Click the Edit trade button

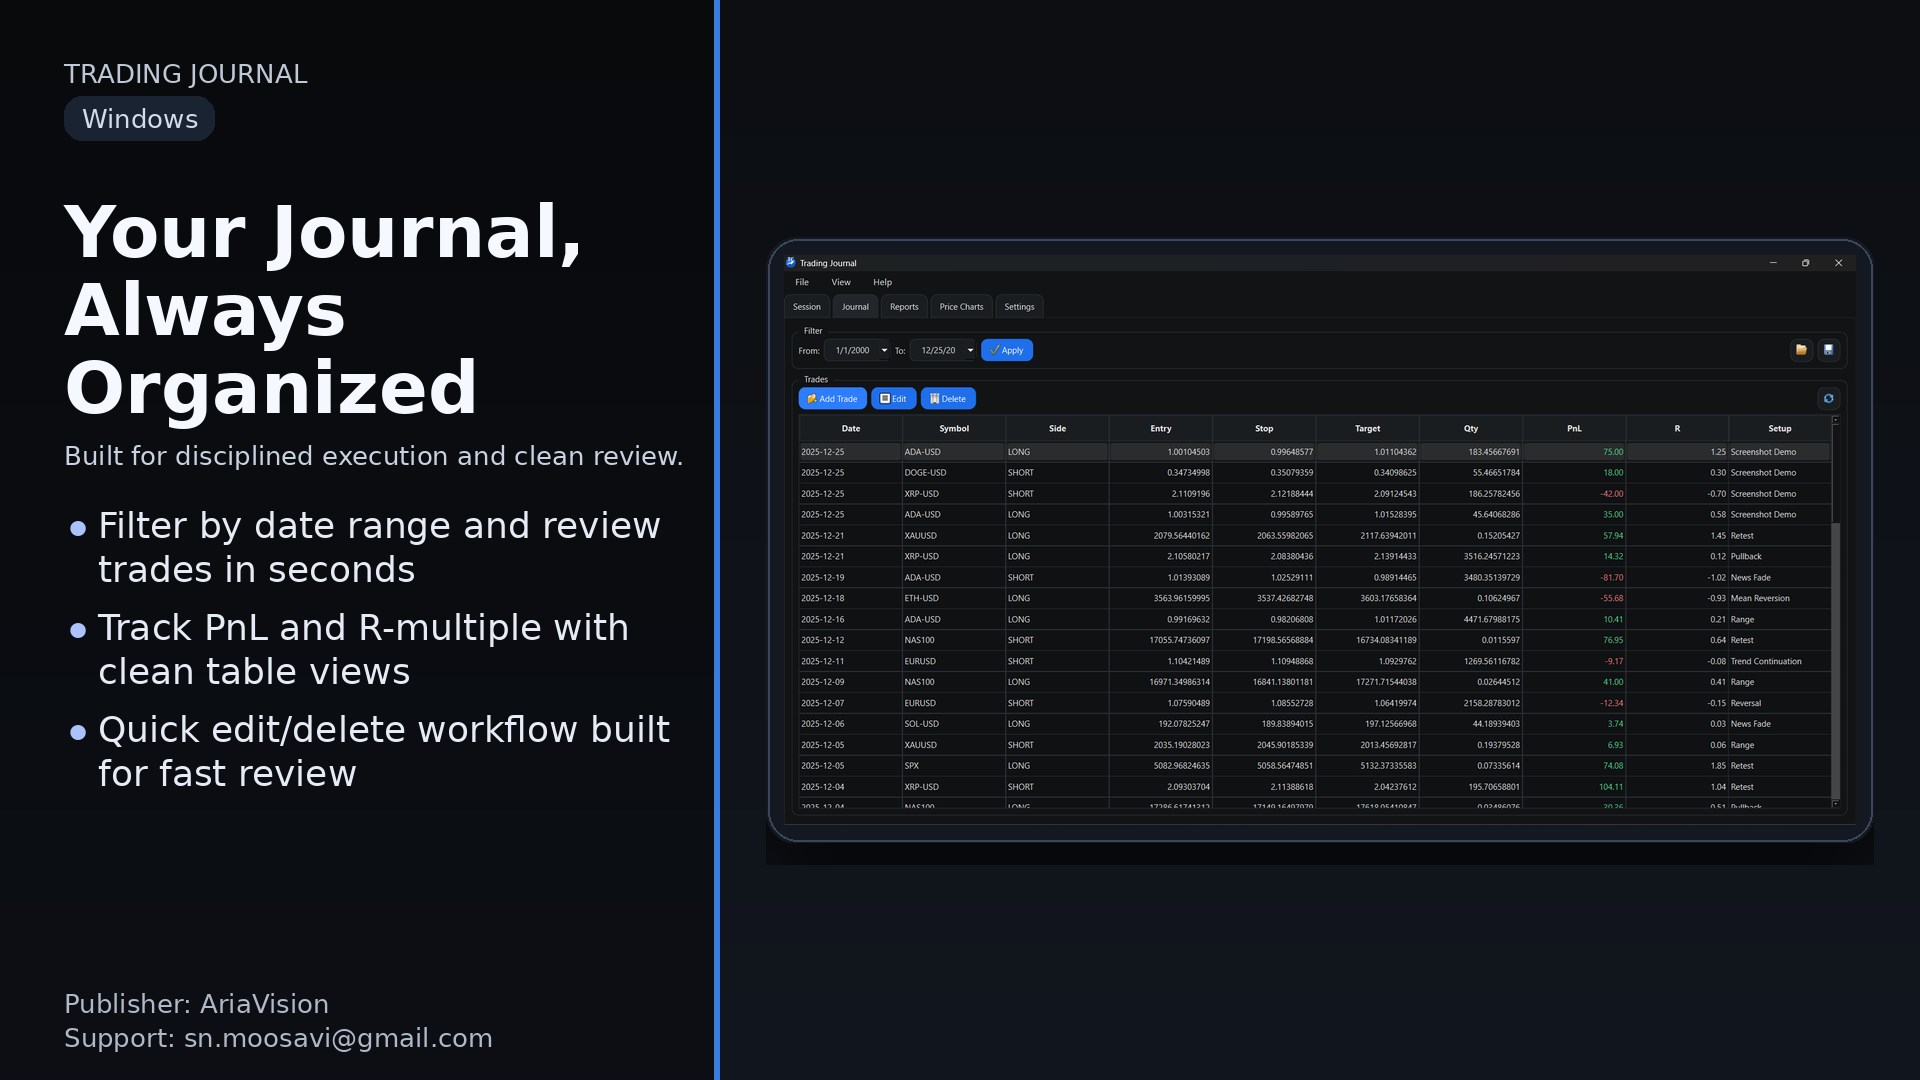tap(893, 399)
